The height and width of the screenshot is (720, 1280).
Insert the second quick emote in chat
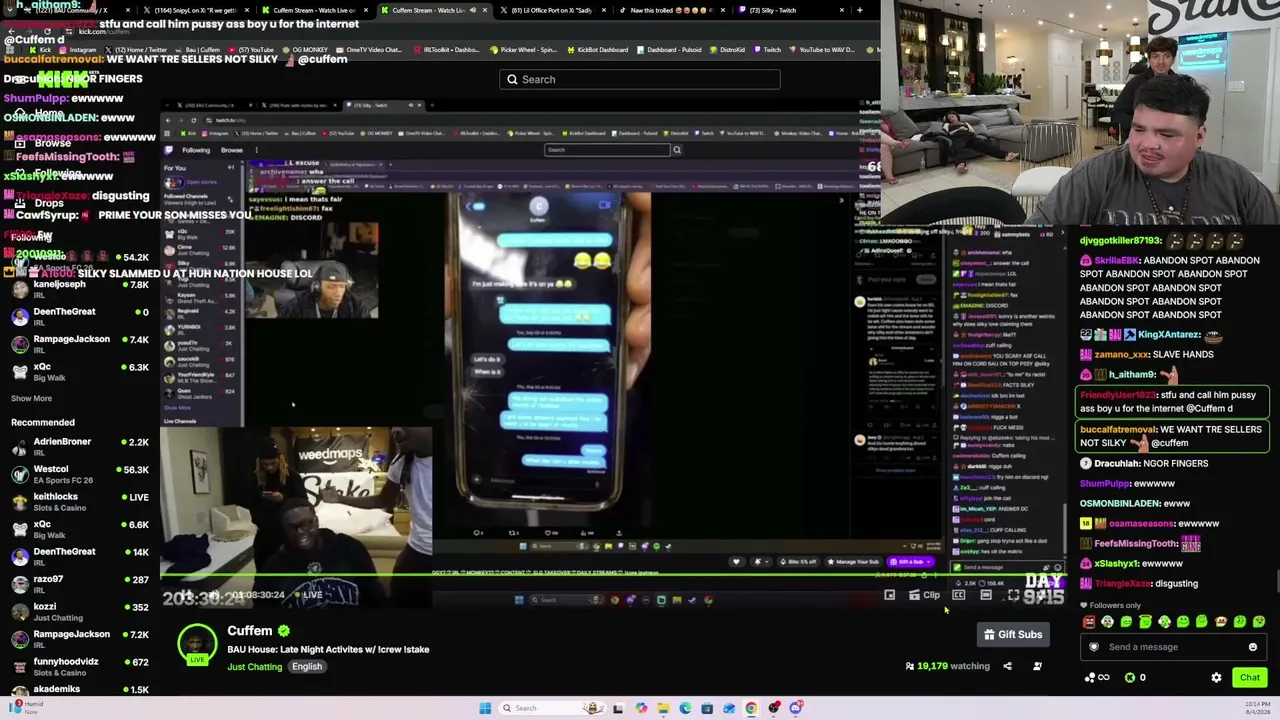1108,622
